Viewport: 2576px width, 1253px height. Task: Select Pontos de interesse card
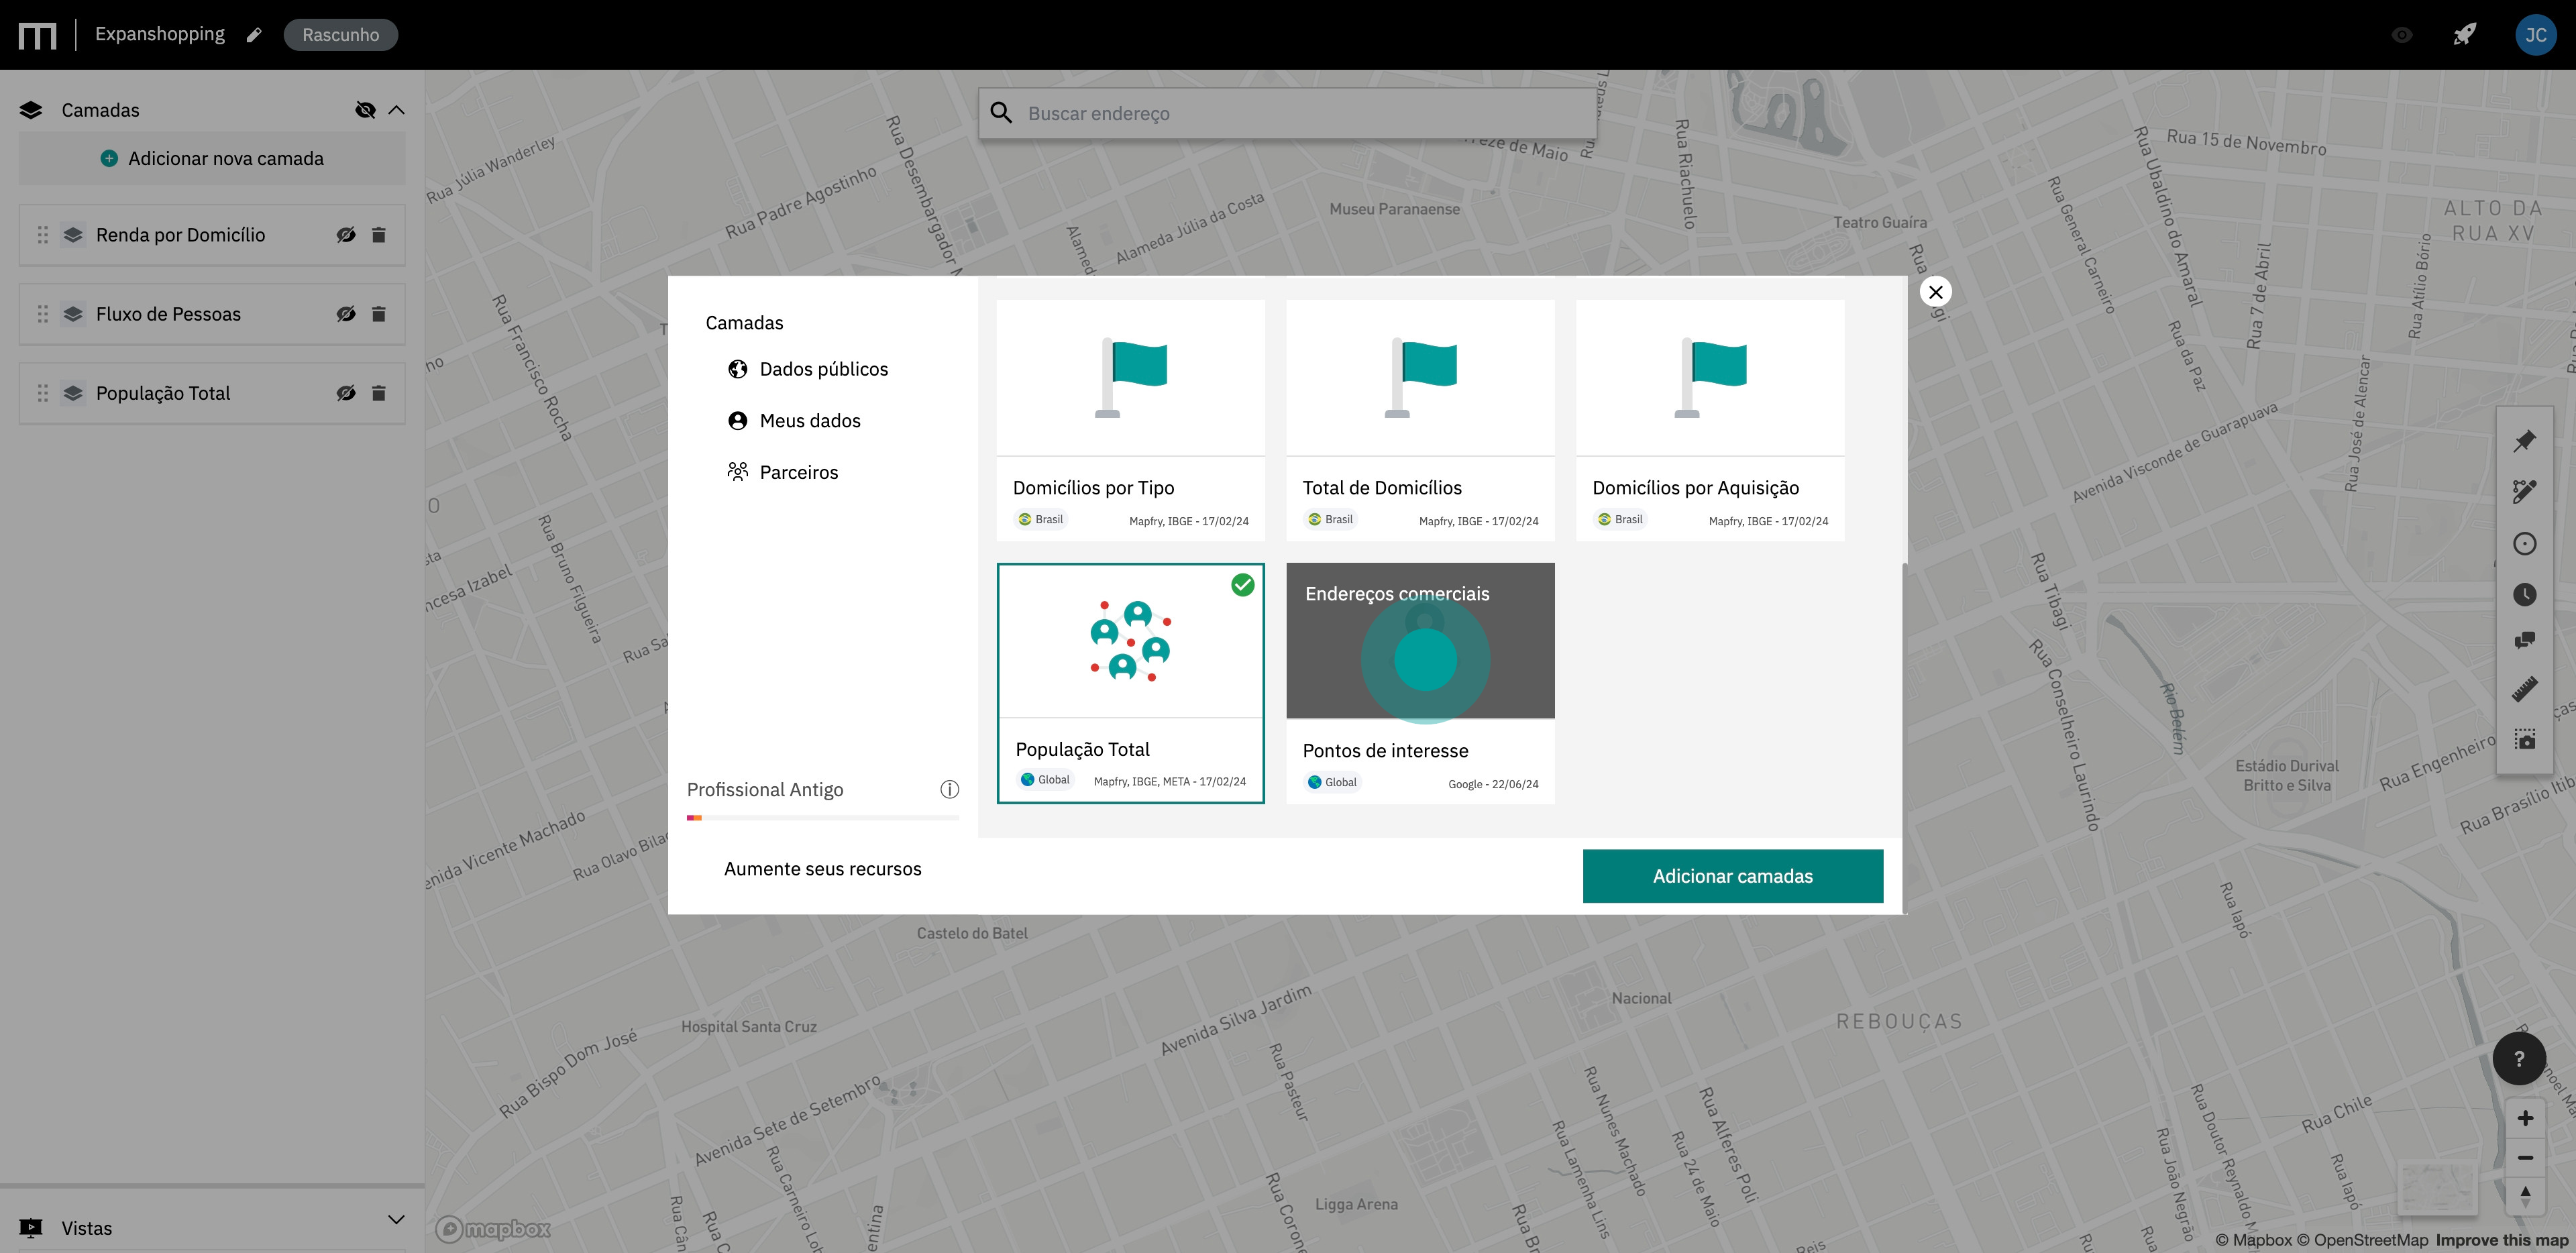pyautogui.click(x=1420, y=683)
